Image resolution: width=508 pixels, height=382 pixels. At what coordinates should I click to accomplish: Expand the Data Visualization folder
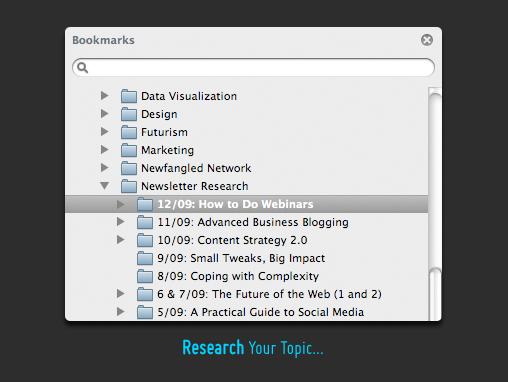tap(105, 96)
